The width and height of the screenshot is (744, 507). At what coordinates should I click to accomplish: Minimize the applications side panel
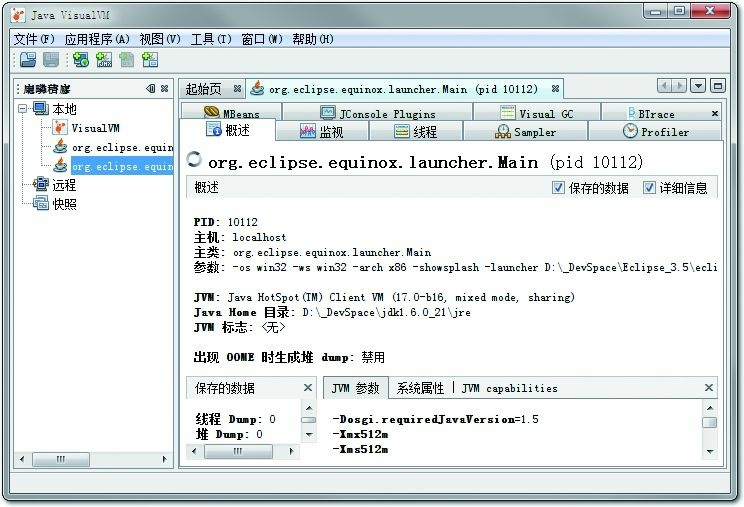(150, 88)
